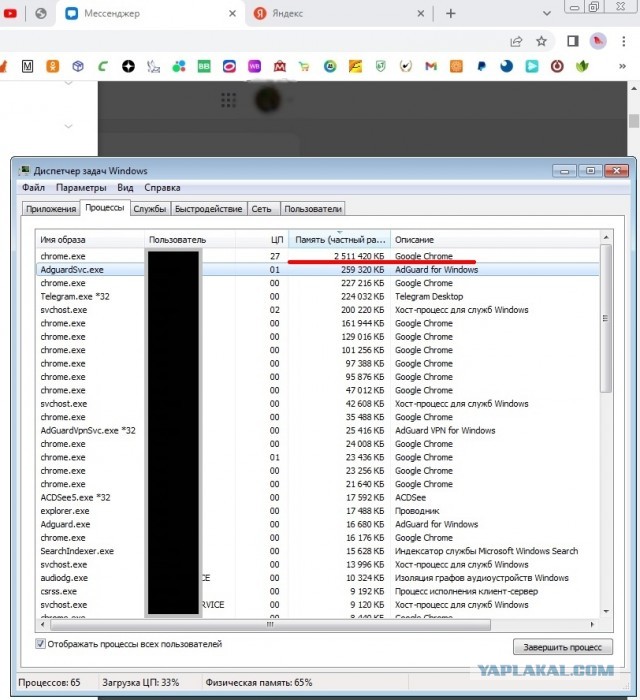Viewport: 640px width, 700px height.
Task: Open the Вид menu
Action: [125, 188]
